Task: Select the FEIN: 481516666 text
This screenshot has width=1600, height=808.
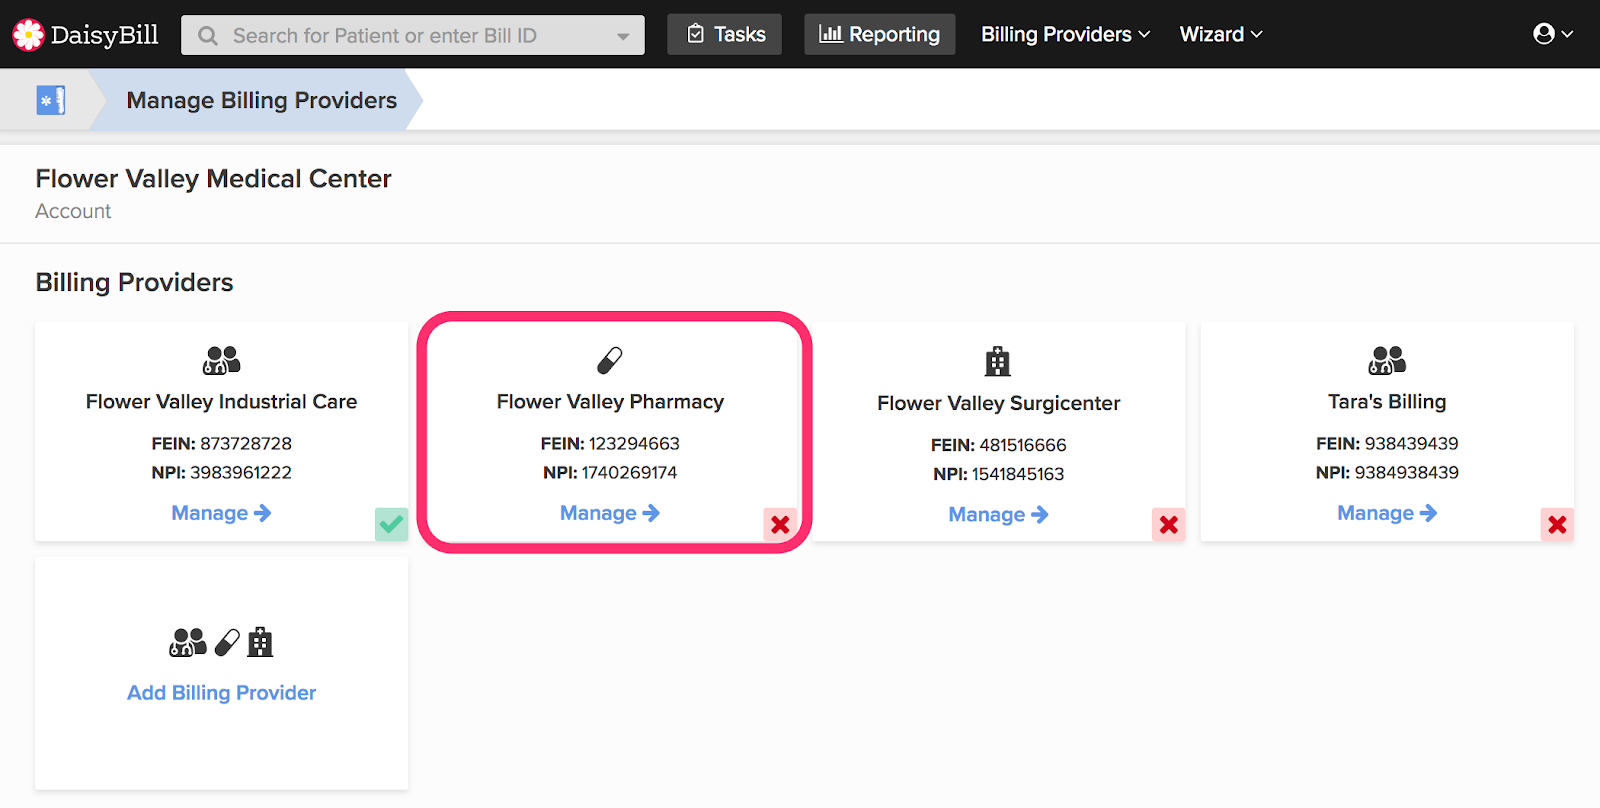Action: click(998, 445)
